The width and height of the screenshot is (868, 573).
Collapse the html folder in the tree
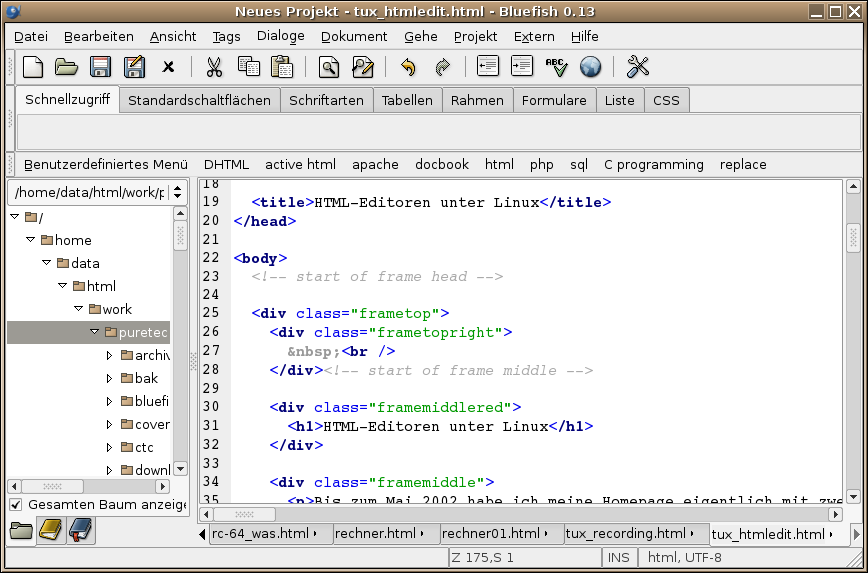[x=63, y=286]
